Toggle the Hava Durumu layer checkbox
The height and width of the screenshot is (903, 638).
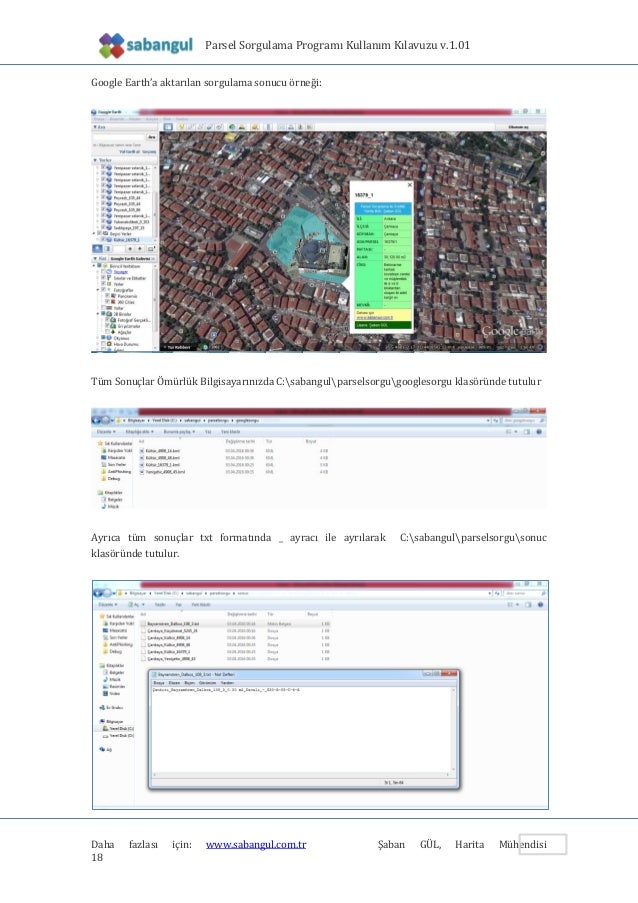[x=104, y=344]
